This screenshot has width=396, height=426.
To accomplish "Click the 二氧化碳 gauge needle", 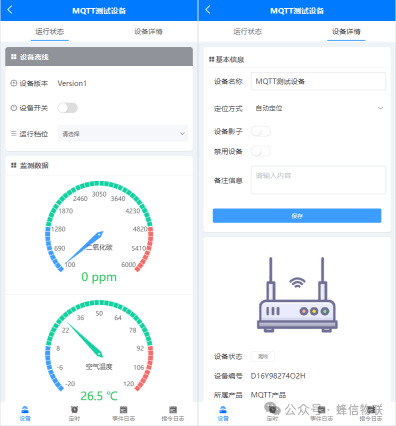I will point(84,247).
